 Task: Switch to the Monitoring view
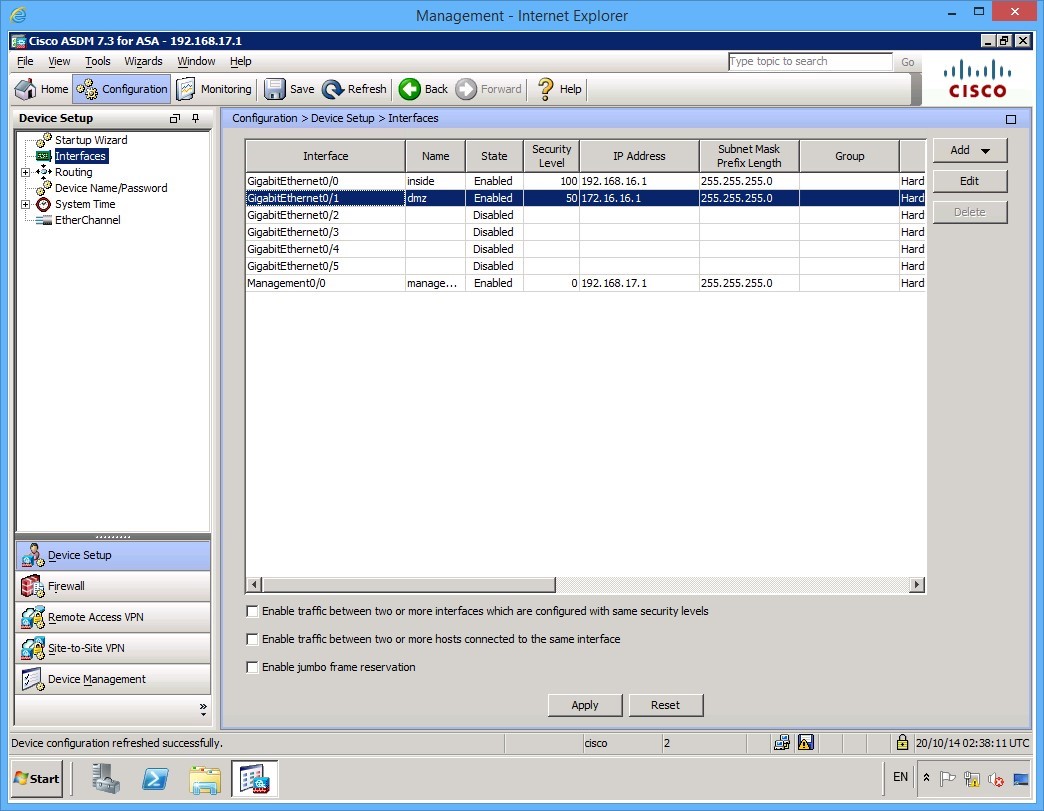point(213,89)
